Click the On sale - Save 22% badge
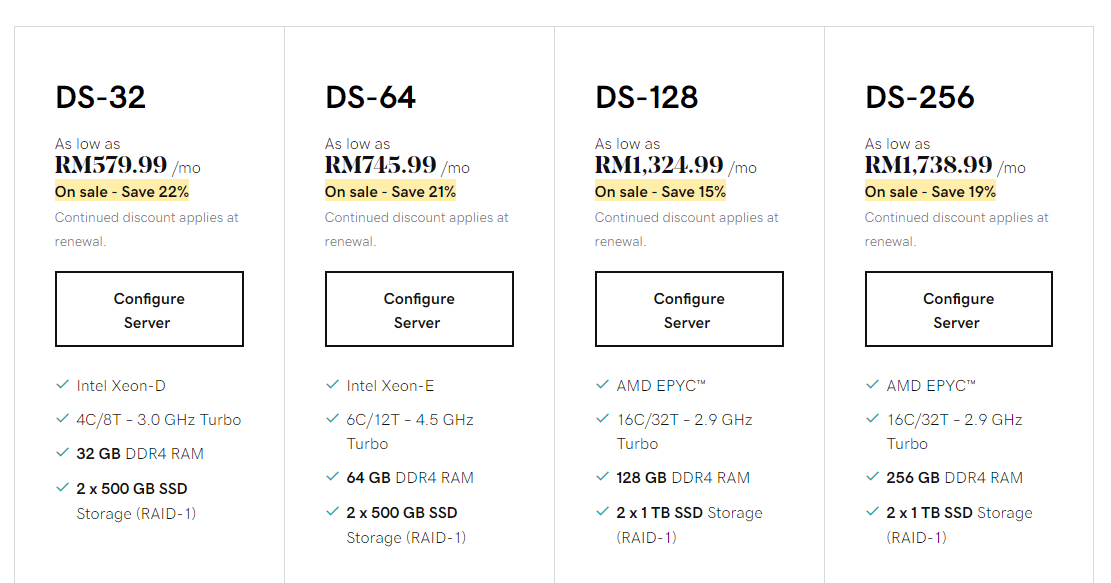1111x583 pixels. point(122,192)
